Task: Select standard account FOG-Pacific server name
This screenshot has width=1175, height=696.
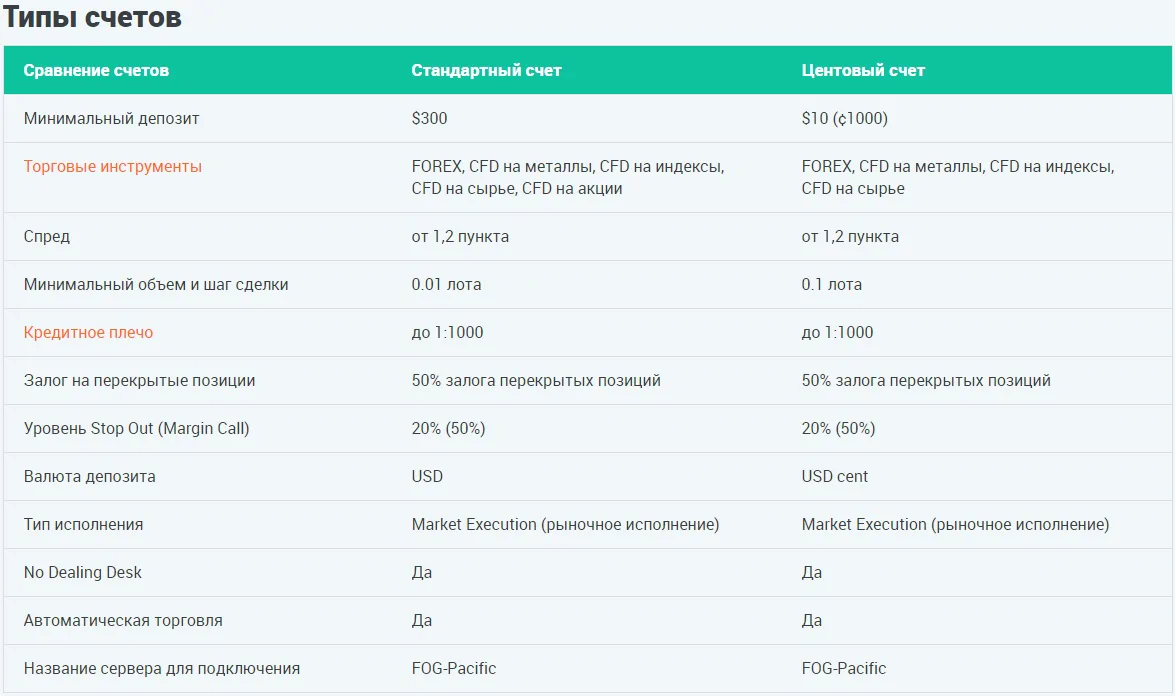Action: point(454,668)
